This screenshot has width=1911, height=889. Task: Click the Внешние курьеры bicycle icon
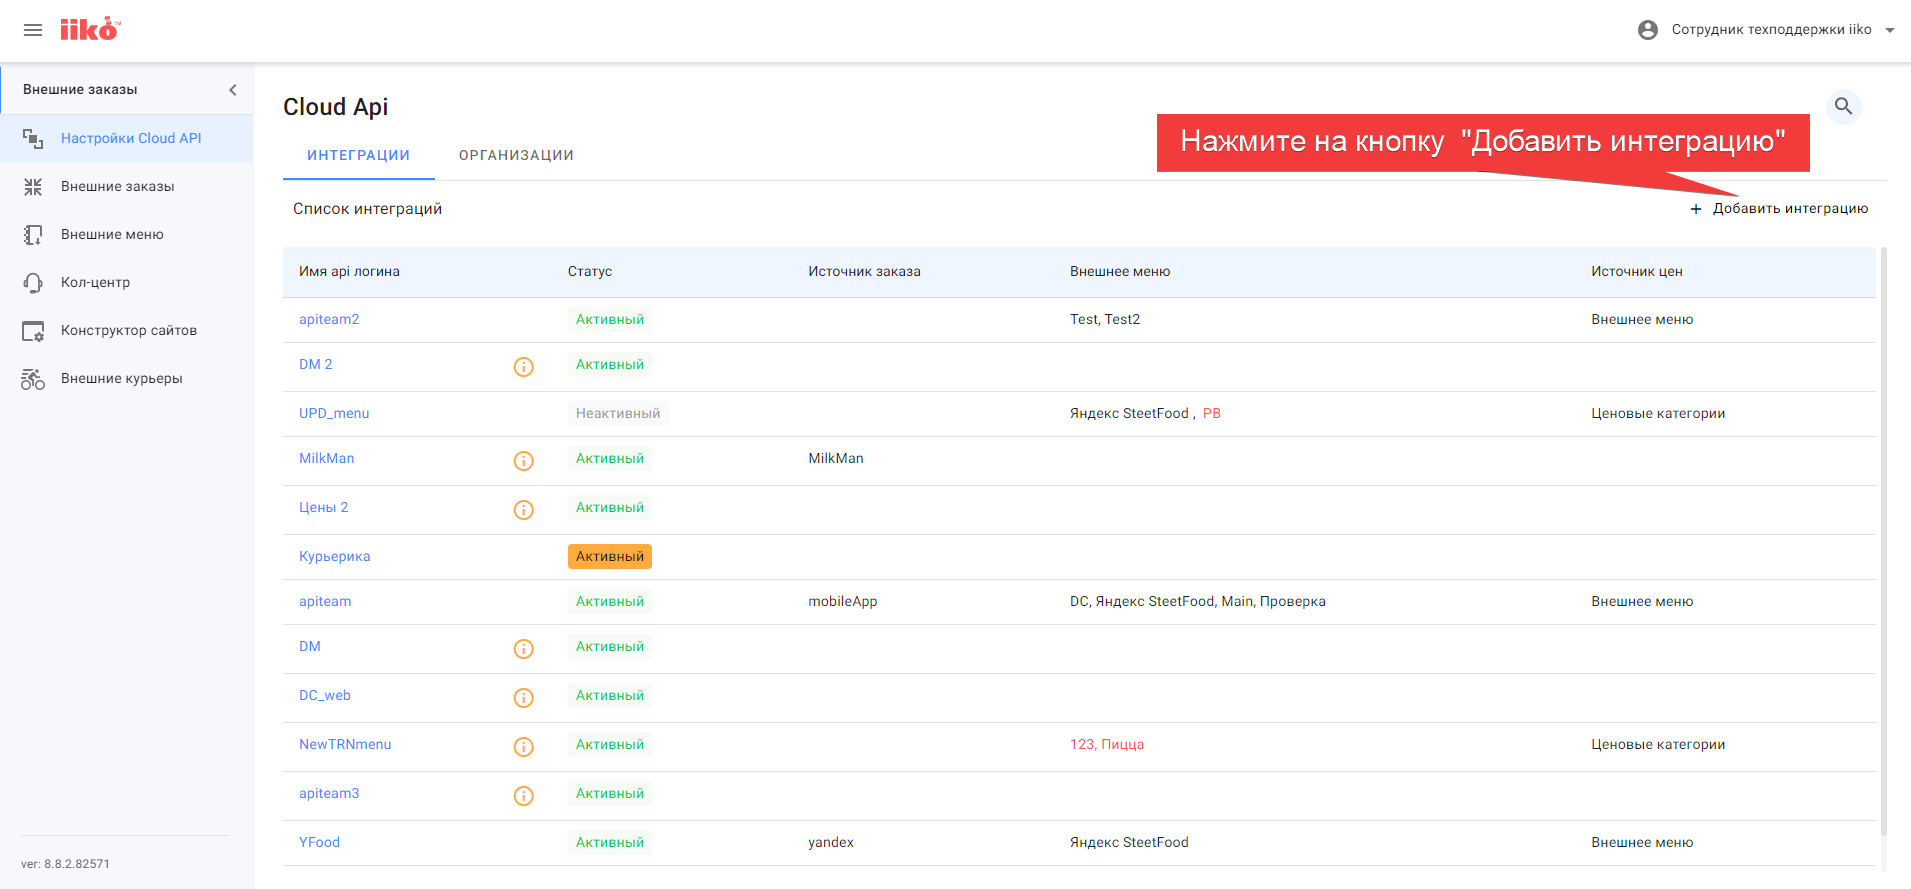point(33,379)
